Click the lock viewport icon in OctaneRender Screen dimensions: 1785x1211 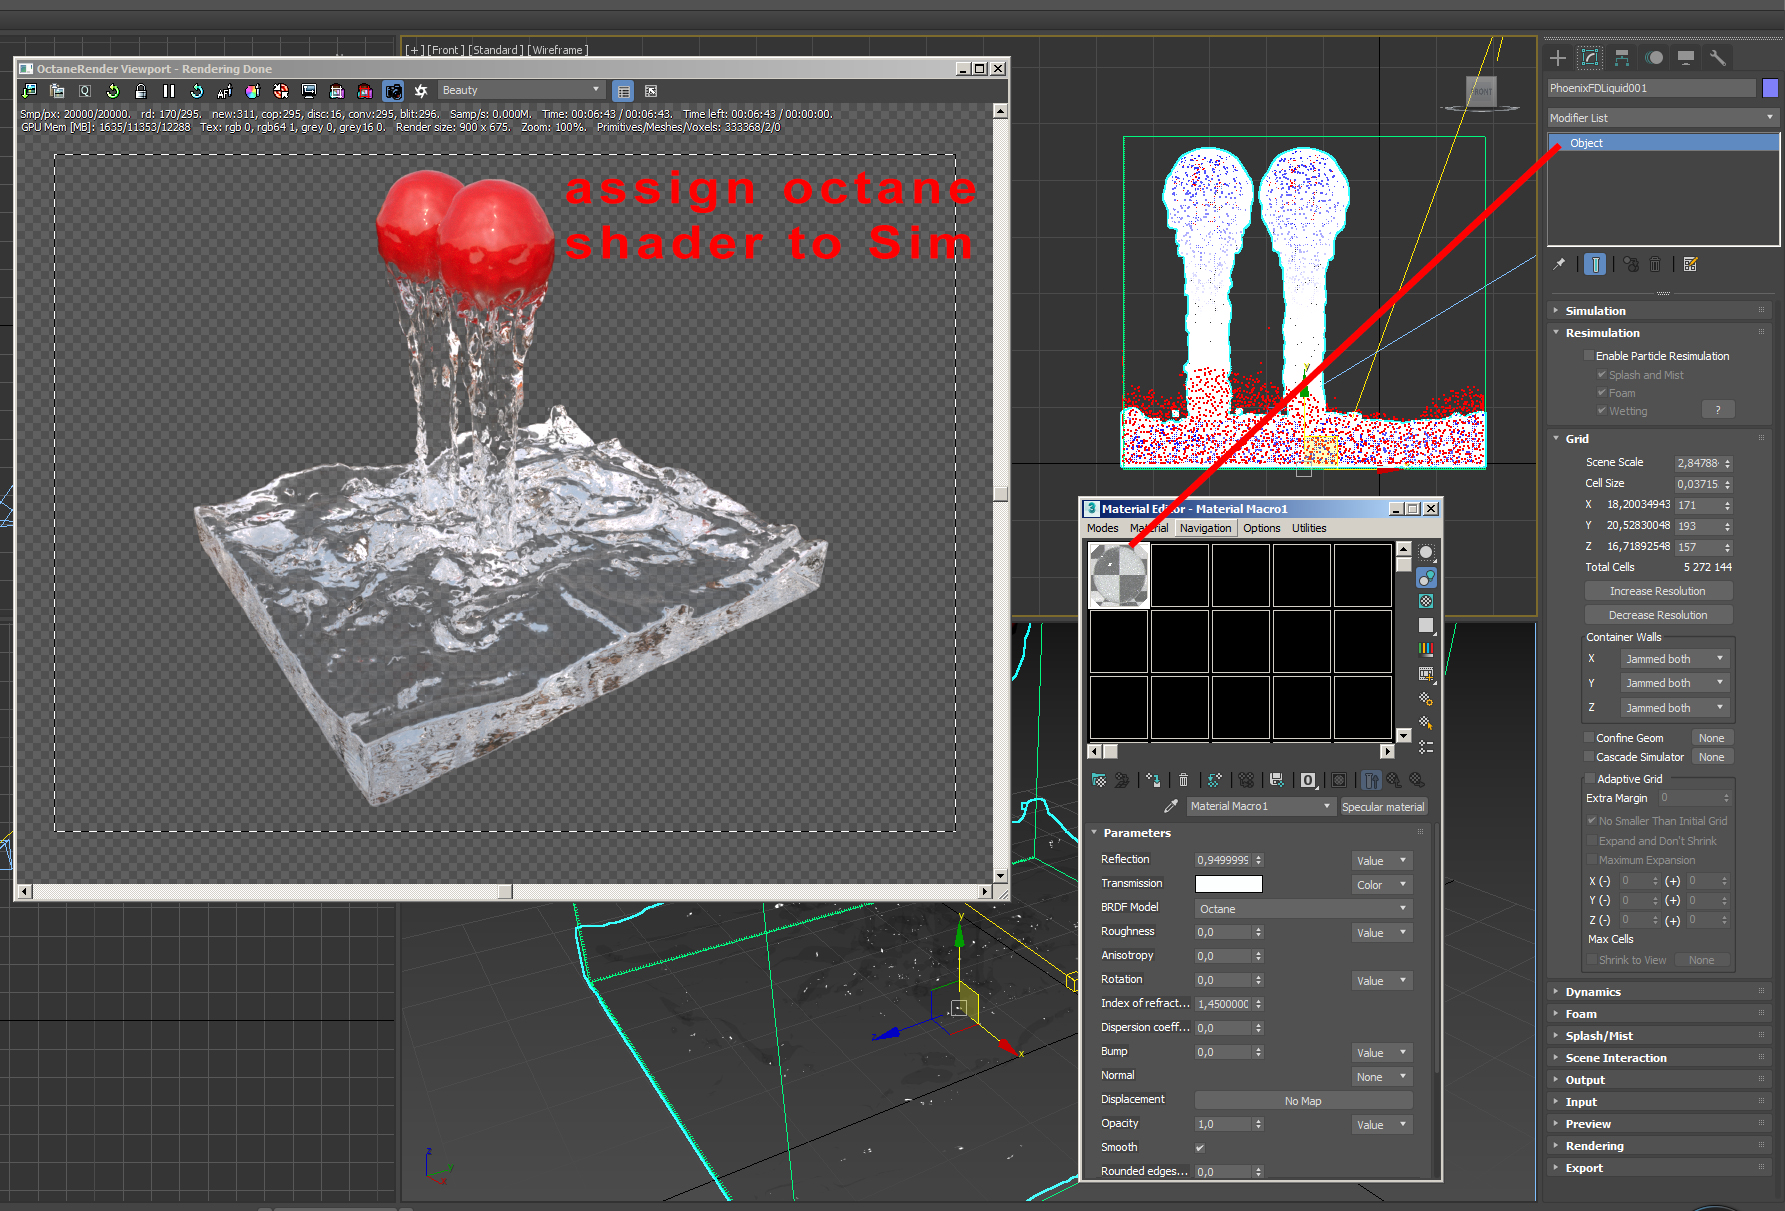141,91
